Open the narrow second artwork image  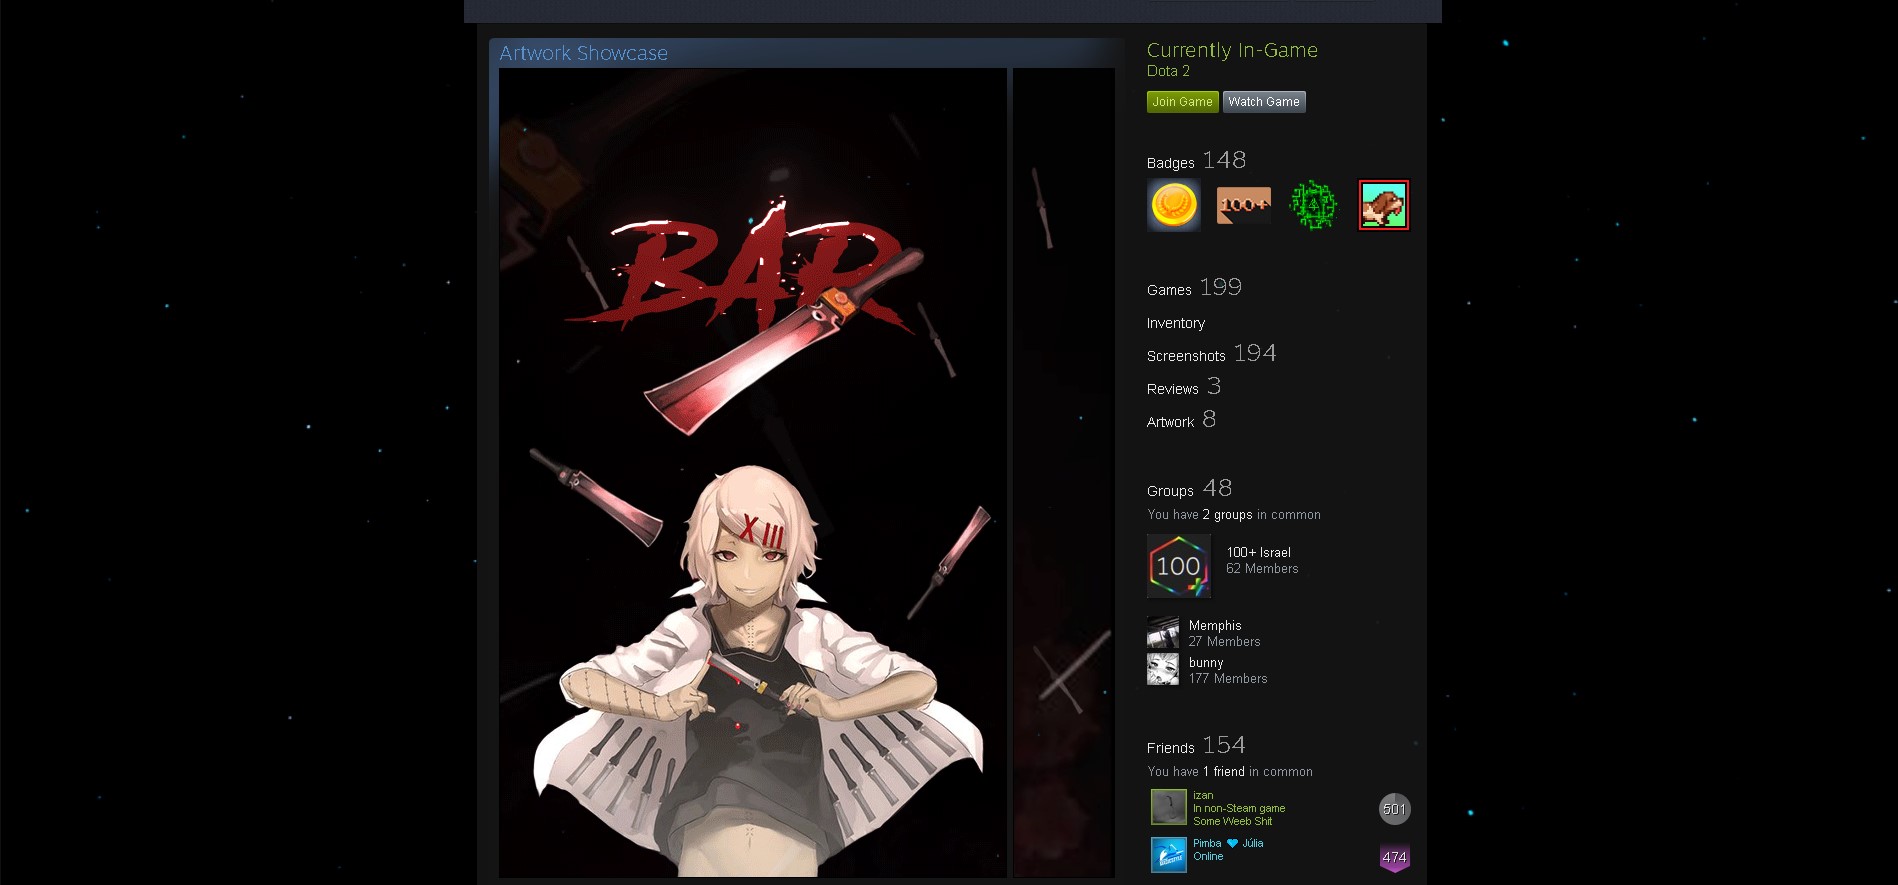coord(1064,473)
